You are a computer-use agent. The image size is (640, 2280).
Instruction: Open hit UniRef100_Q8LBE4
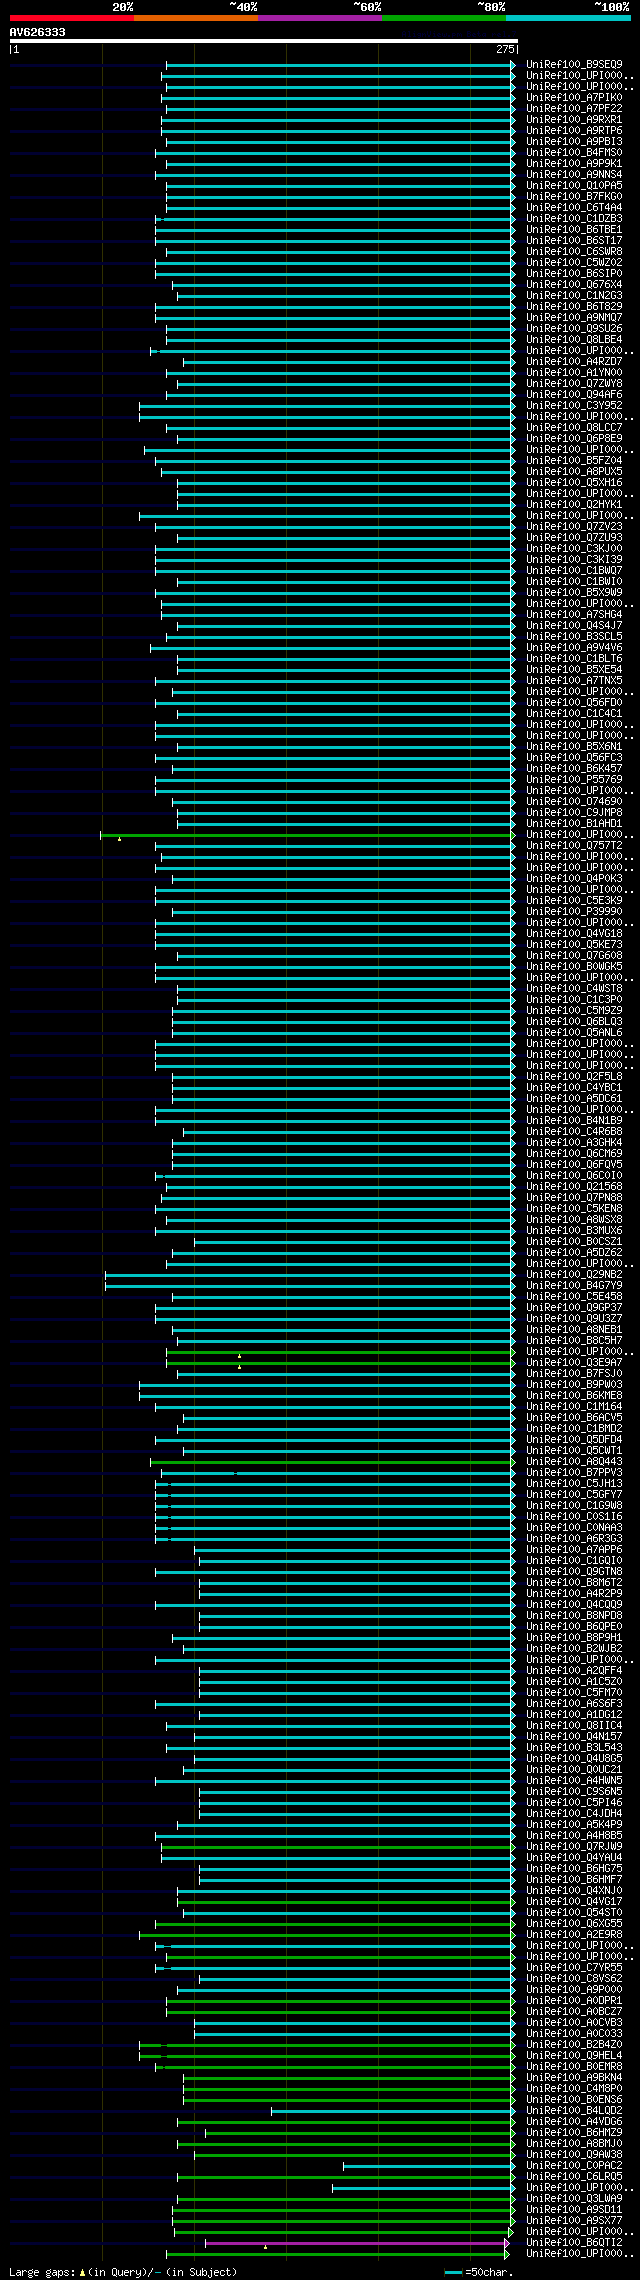pos(574,339)
